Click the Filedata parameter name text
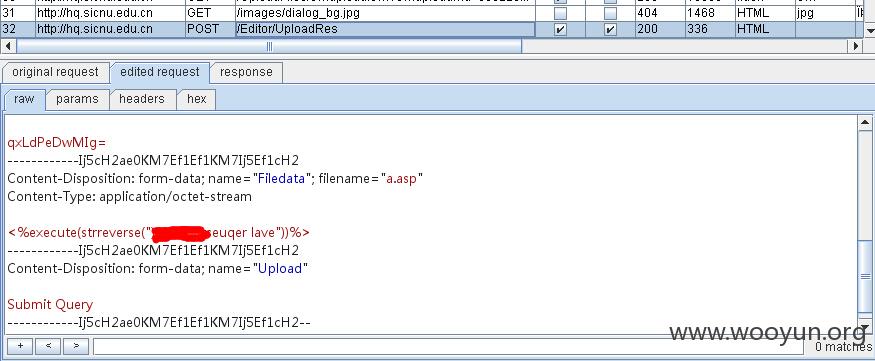 click(280, 179)
